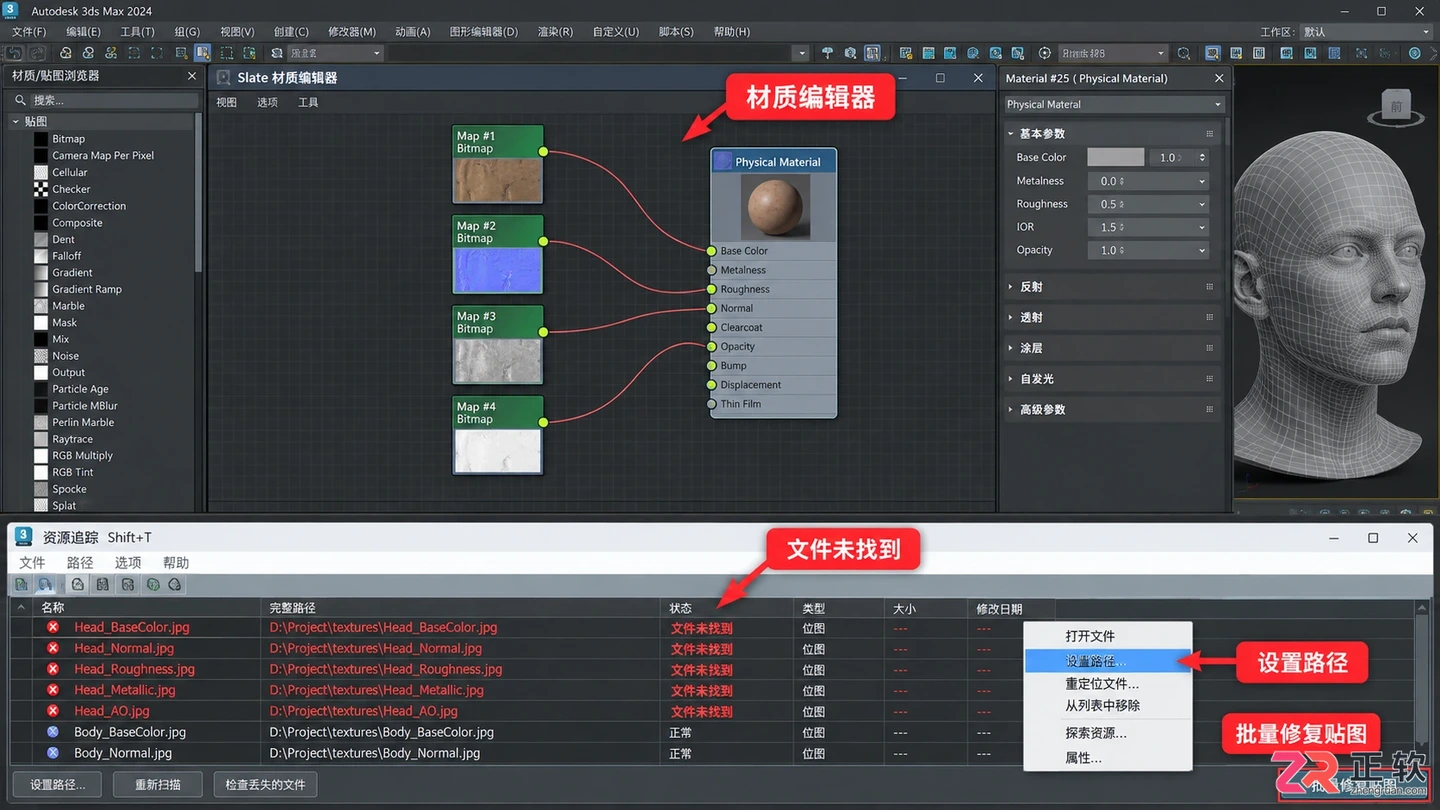The image size is (1440, 810).
Task: Open the Roughness value dropdown arrow
Action: (1201, 204)
